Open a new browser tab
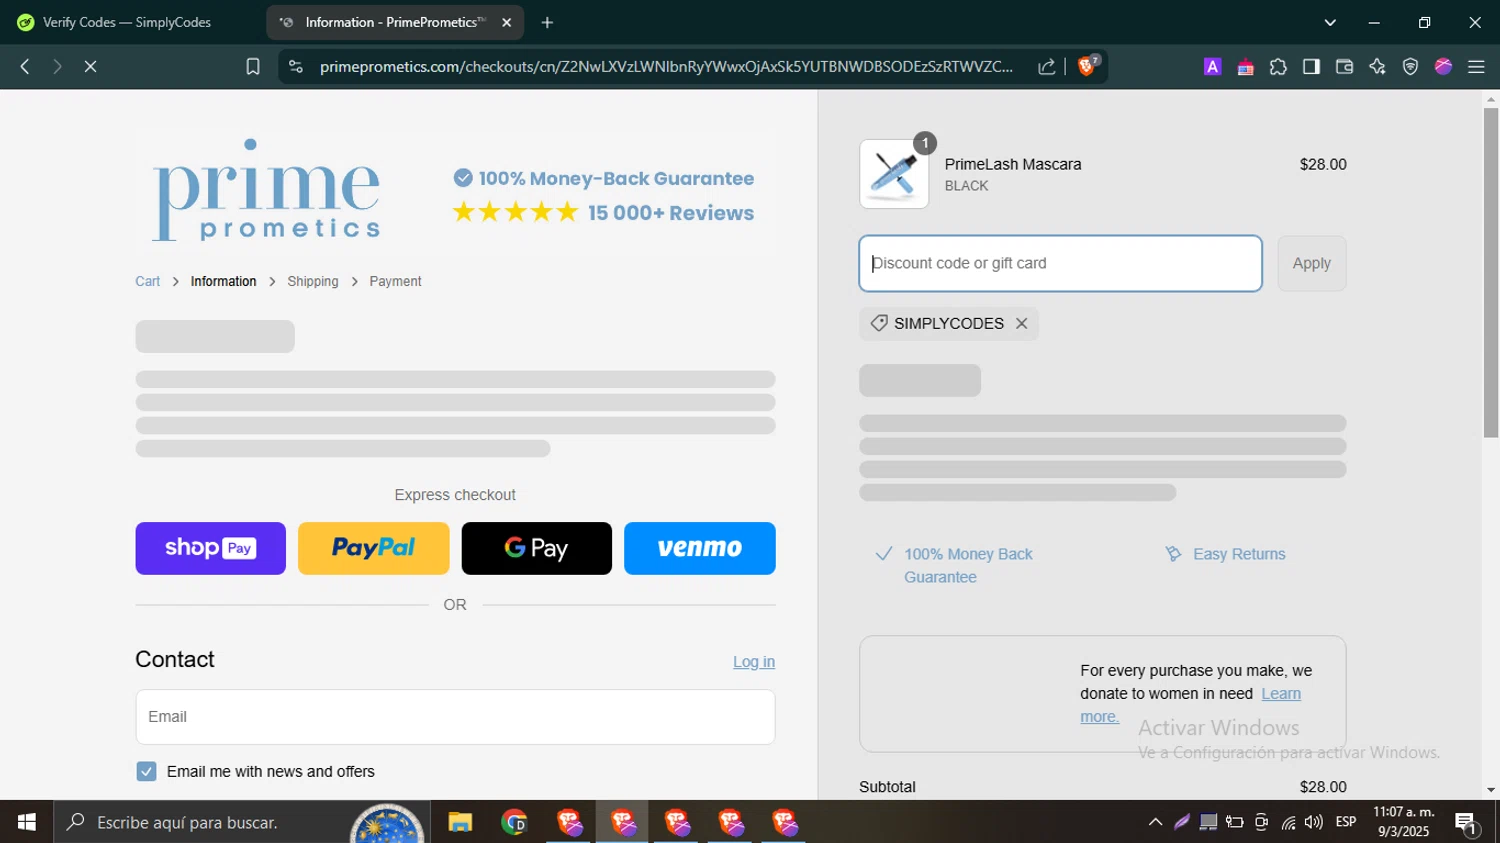This screenshot has height=843, width=1500. [x=547, y=22]
